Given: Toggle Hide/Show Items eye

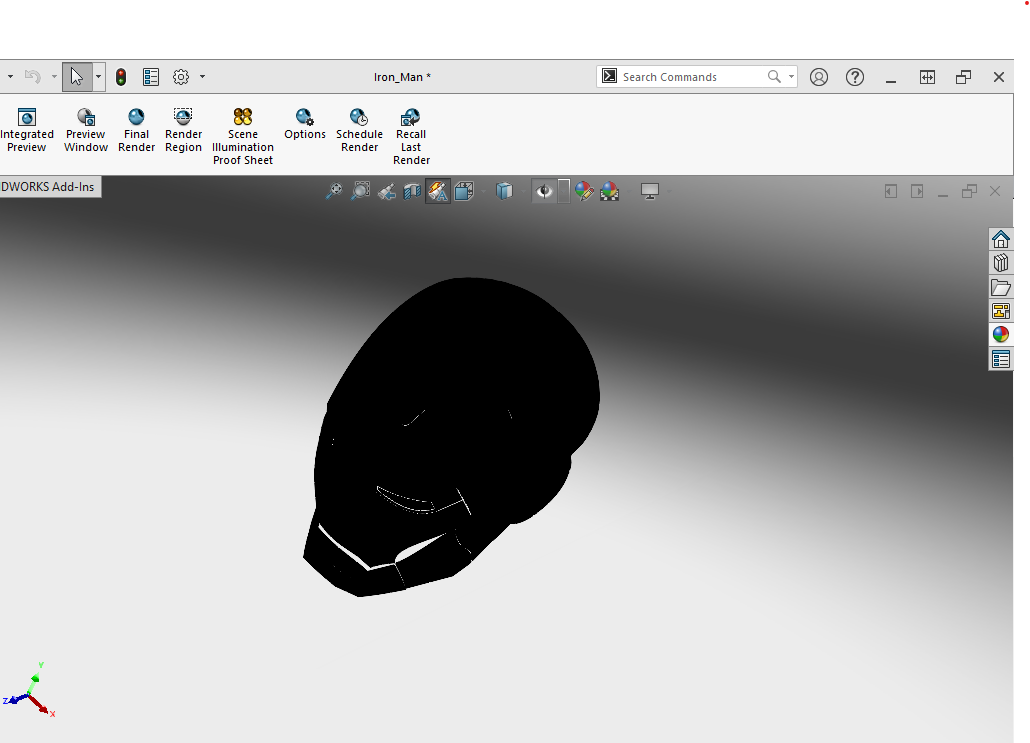Looking at the screenshot, I should click(544, 191).
